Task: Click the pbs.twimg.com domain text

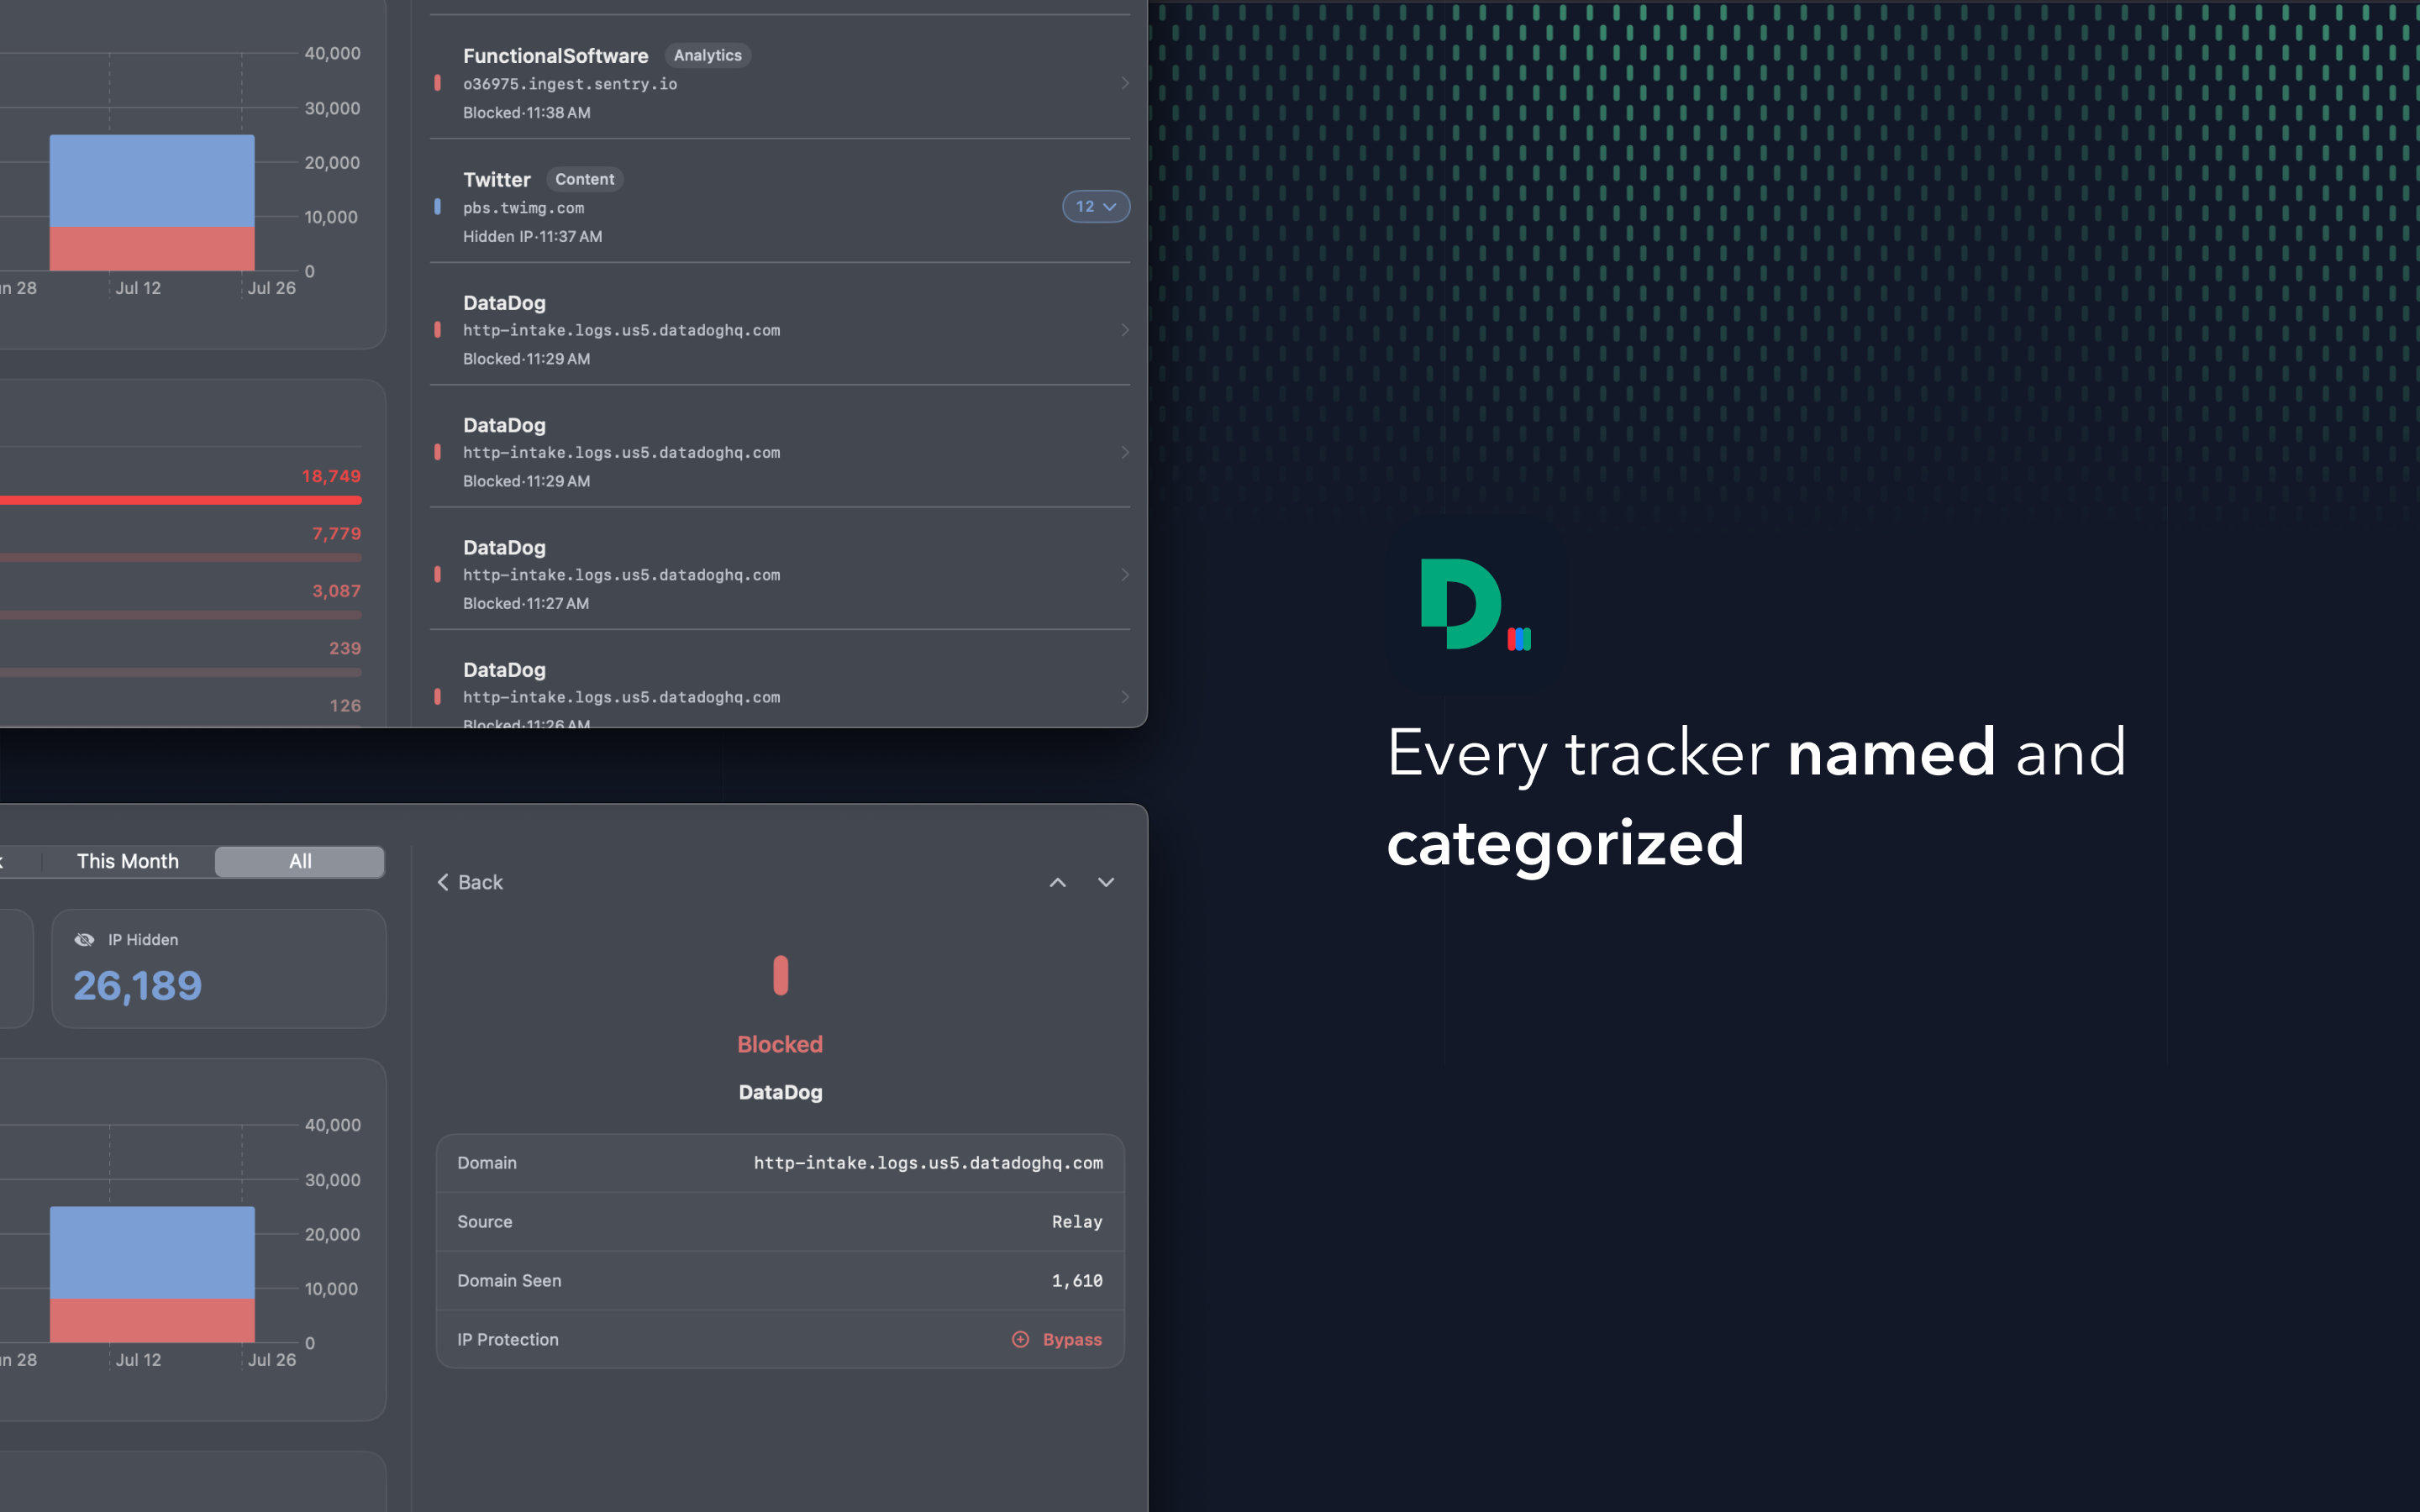Action: point(523,208)
